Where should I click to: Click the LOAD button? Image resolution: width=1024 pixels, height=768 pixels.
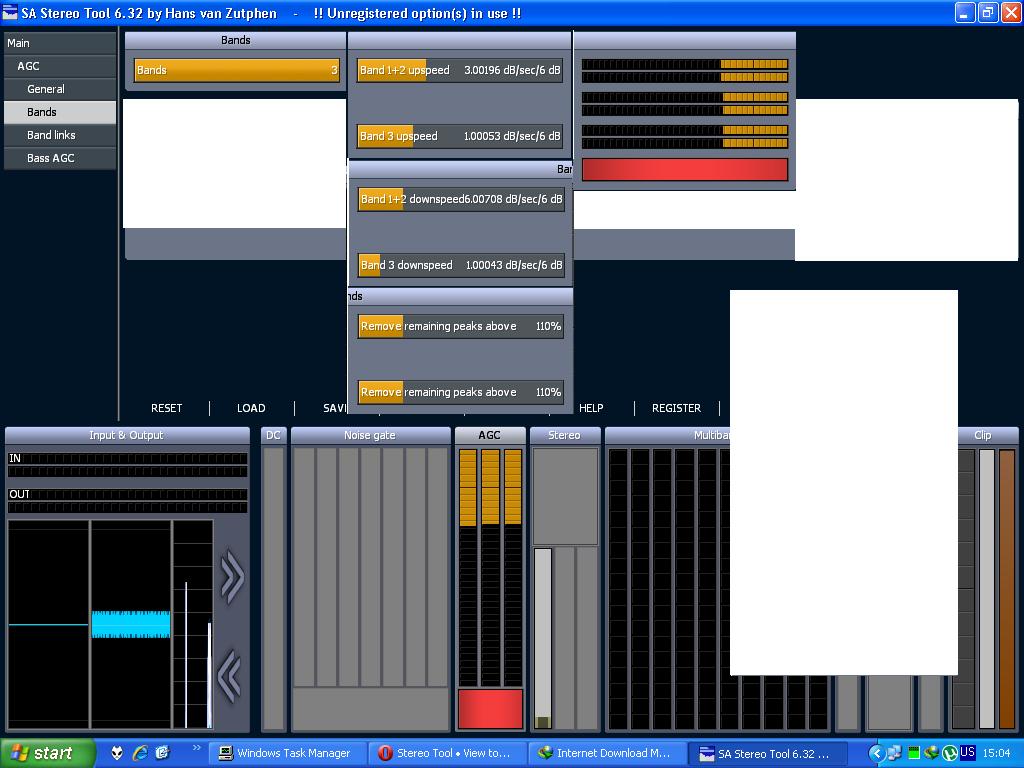coord(251,408)
